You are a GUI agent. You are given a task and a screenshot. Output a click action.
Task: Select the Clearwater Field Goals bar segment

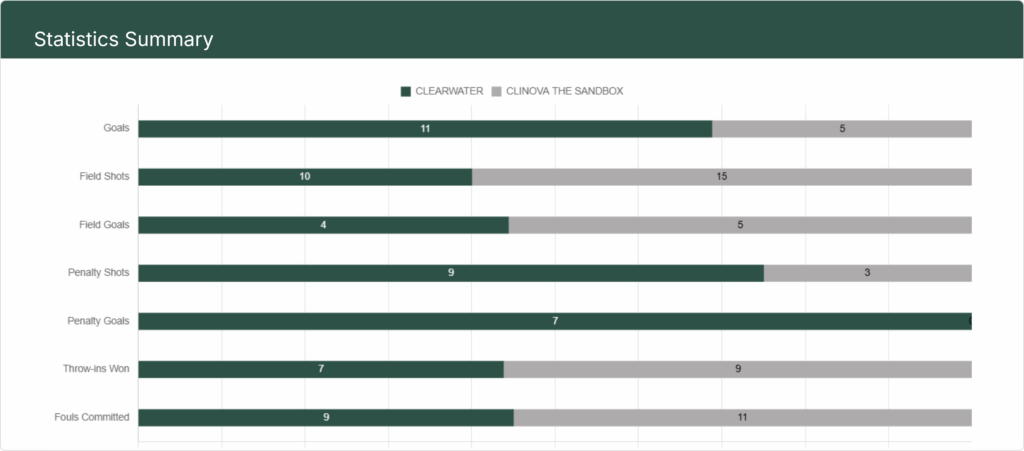(323, 225)
